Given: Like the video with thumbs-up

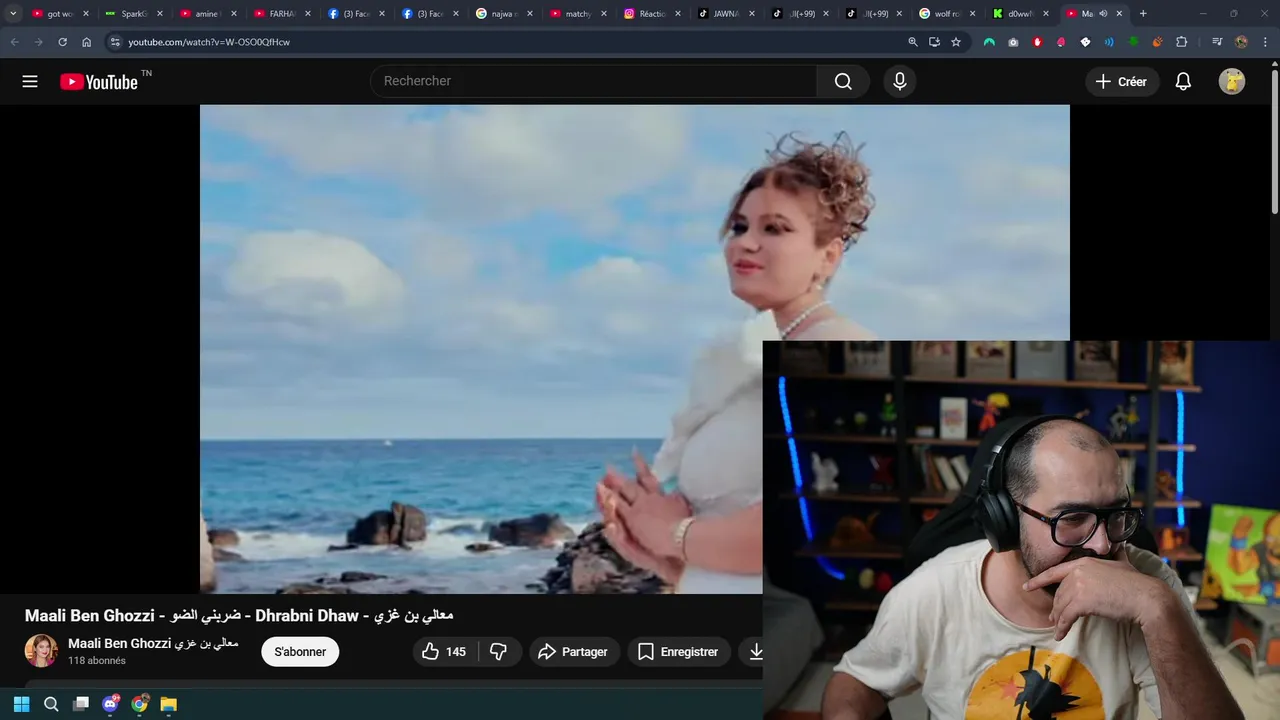Looking at the screenshot, I should [x=430, y=652].
